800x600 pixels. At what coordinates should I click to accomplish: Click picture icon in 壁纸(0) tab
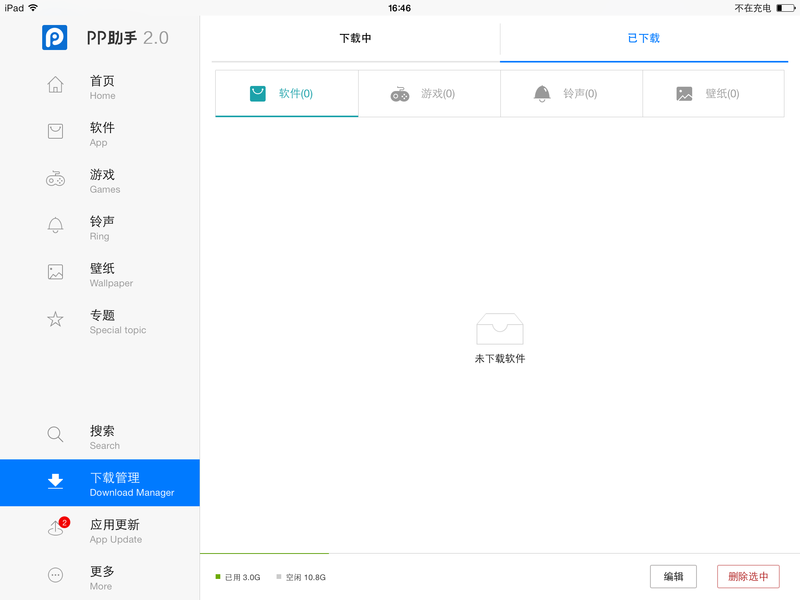[684, 94]
